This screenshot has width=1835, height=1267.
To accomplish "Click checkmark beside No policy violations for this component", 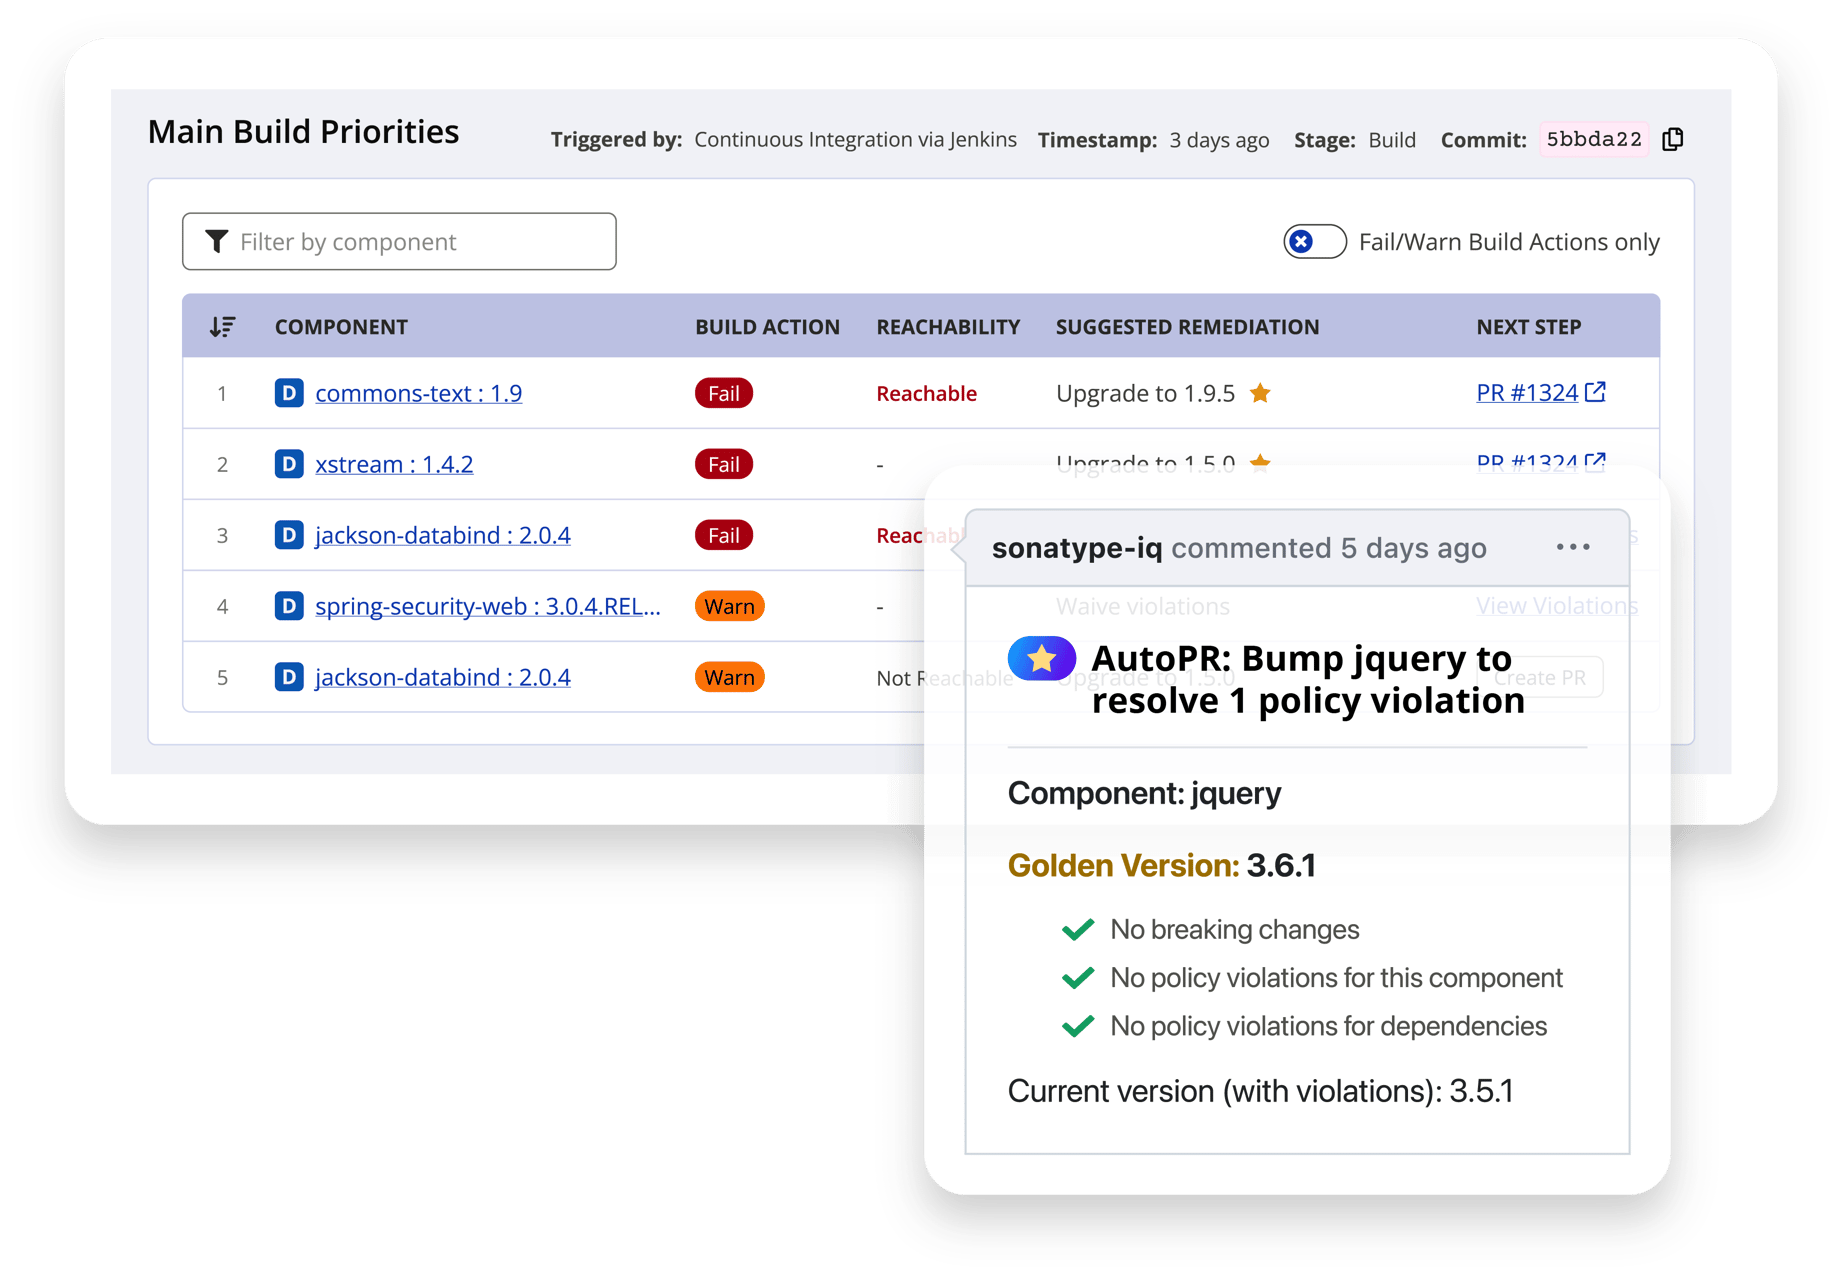I will [x=1077, y=978].
